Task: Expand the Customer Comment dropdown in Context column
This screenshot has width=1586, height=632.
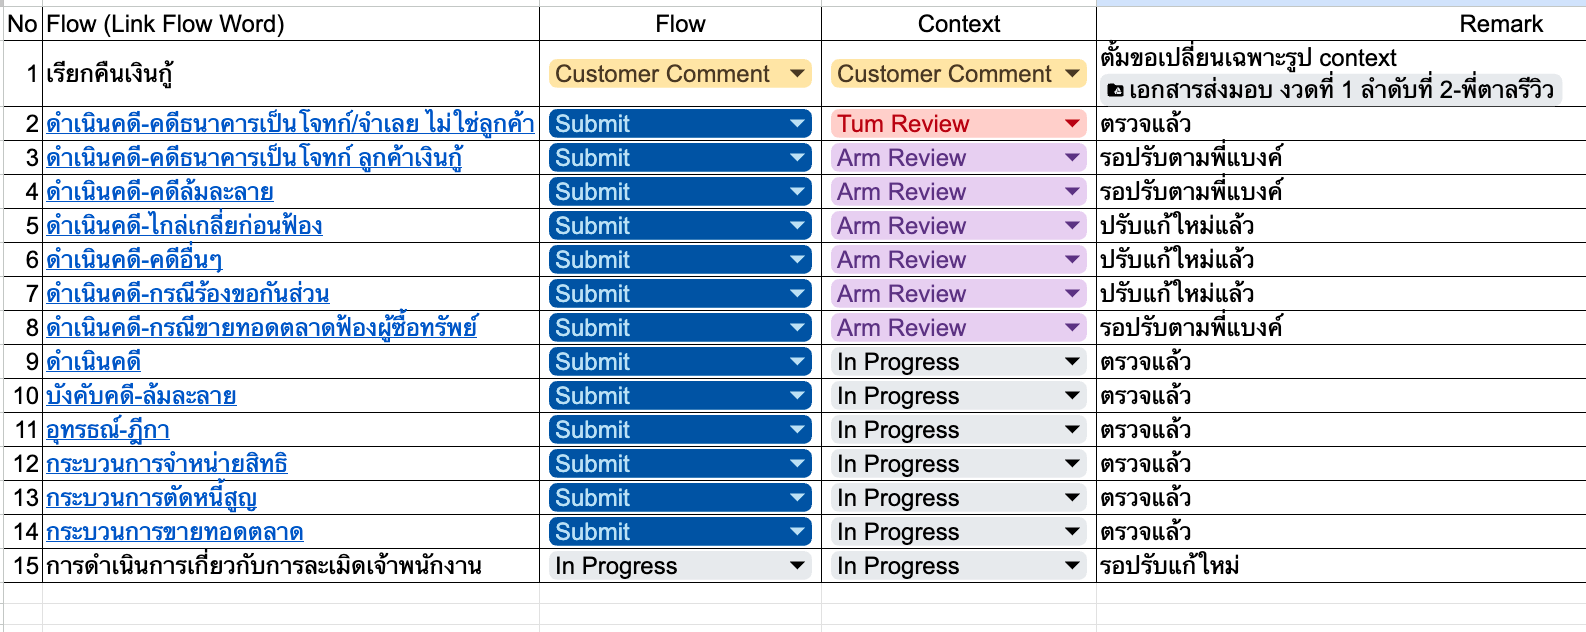Action: tap(1072, 74)
